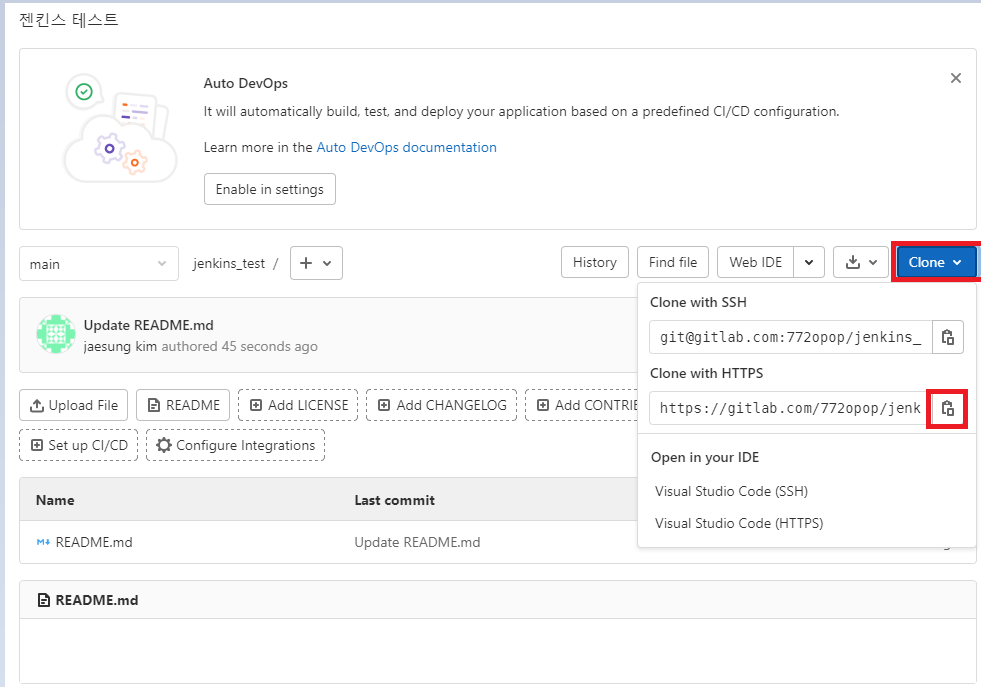Click the Name column header
The width and height of the screenshot is (981, 687).
(55, 500)
